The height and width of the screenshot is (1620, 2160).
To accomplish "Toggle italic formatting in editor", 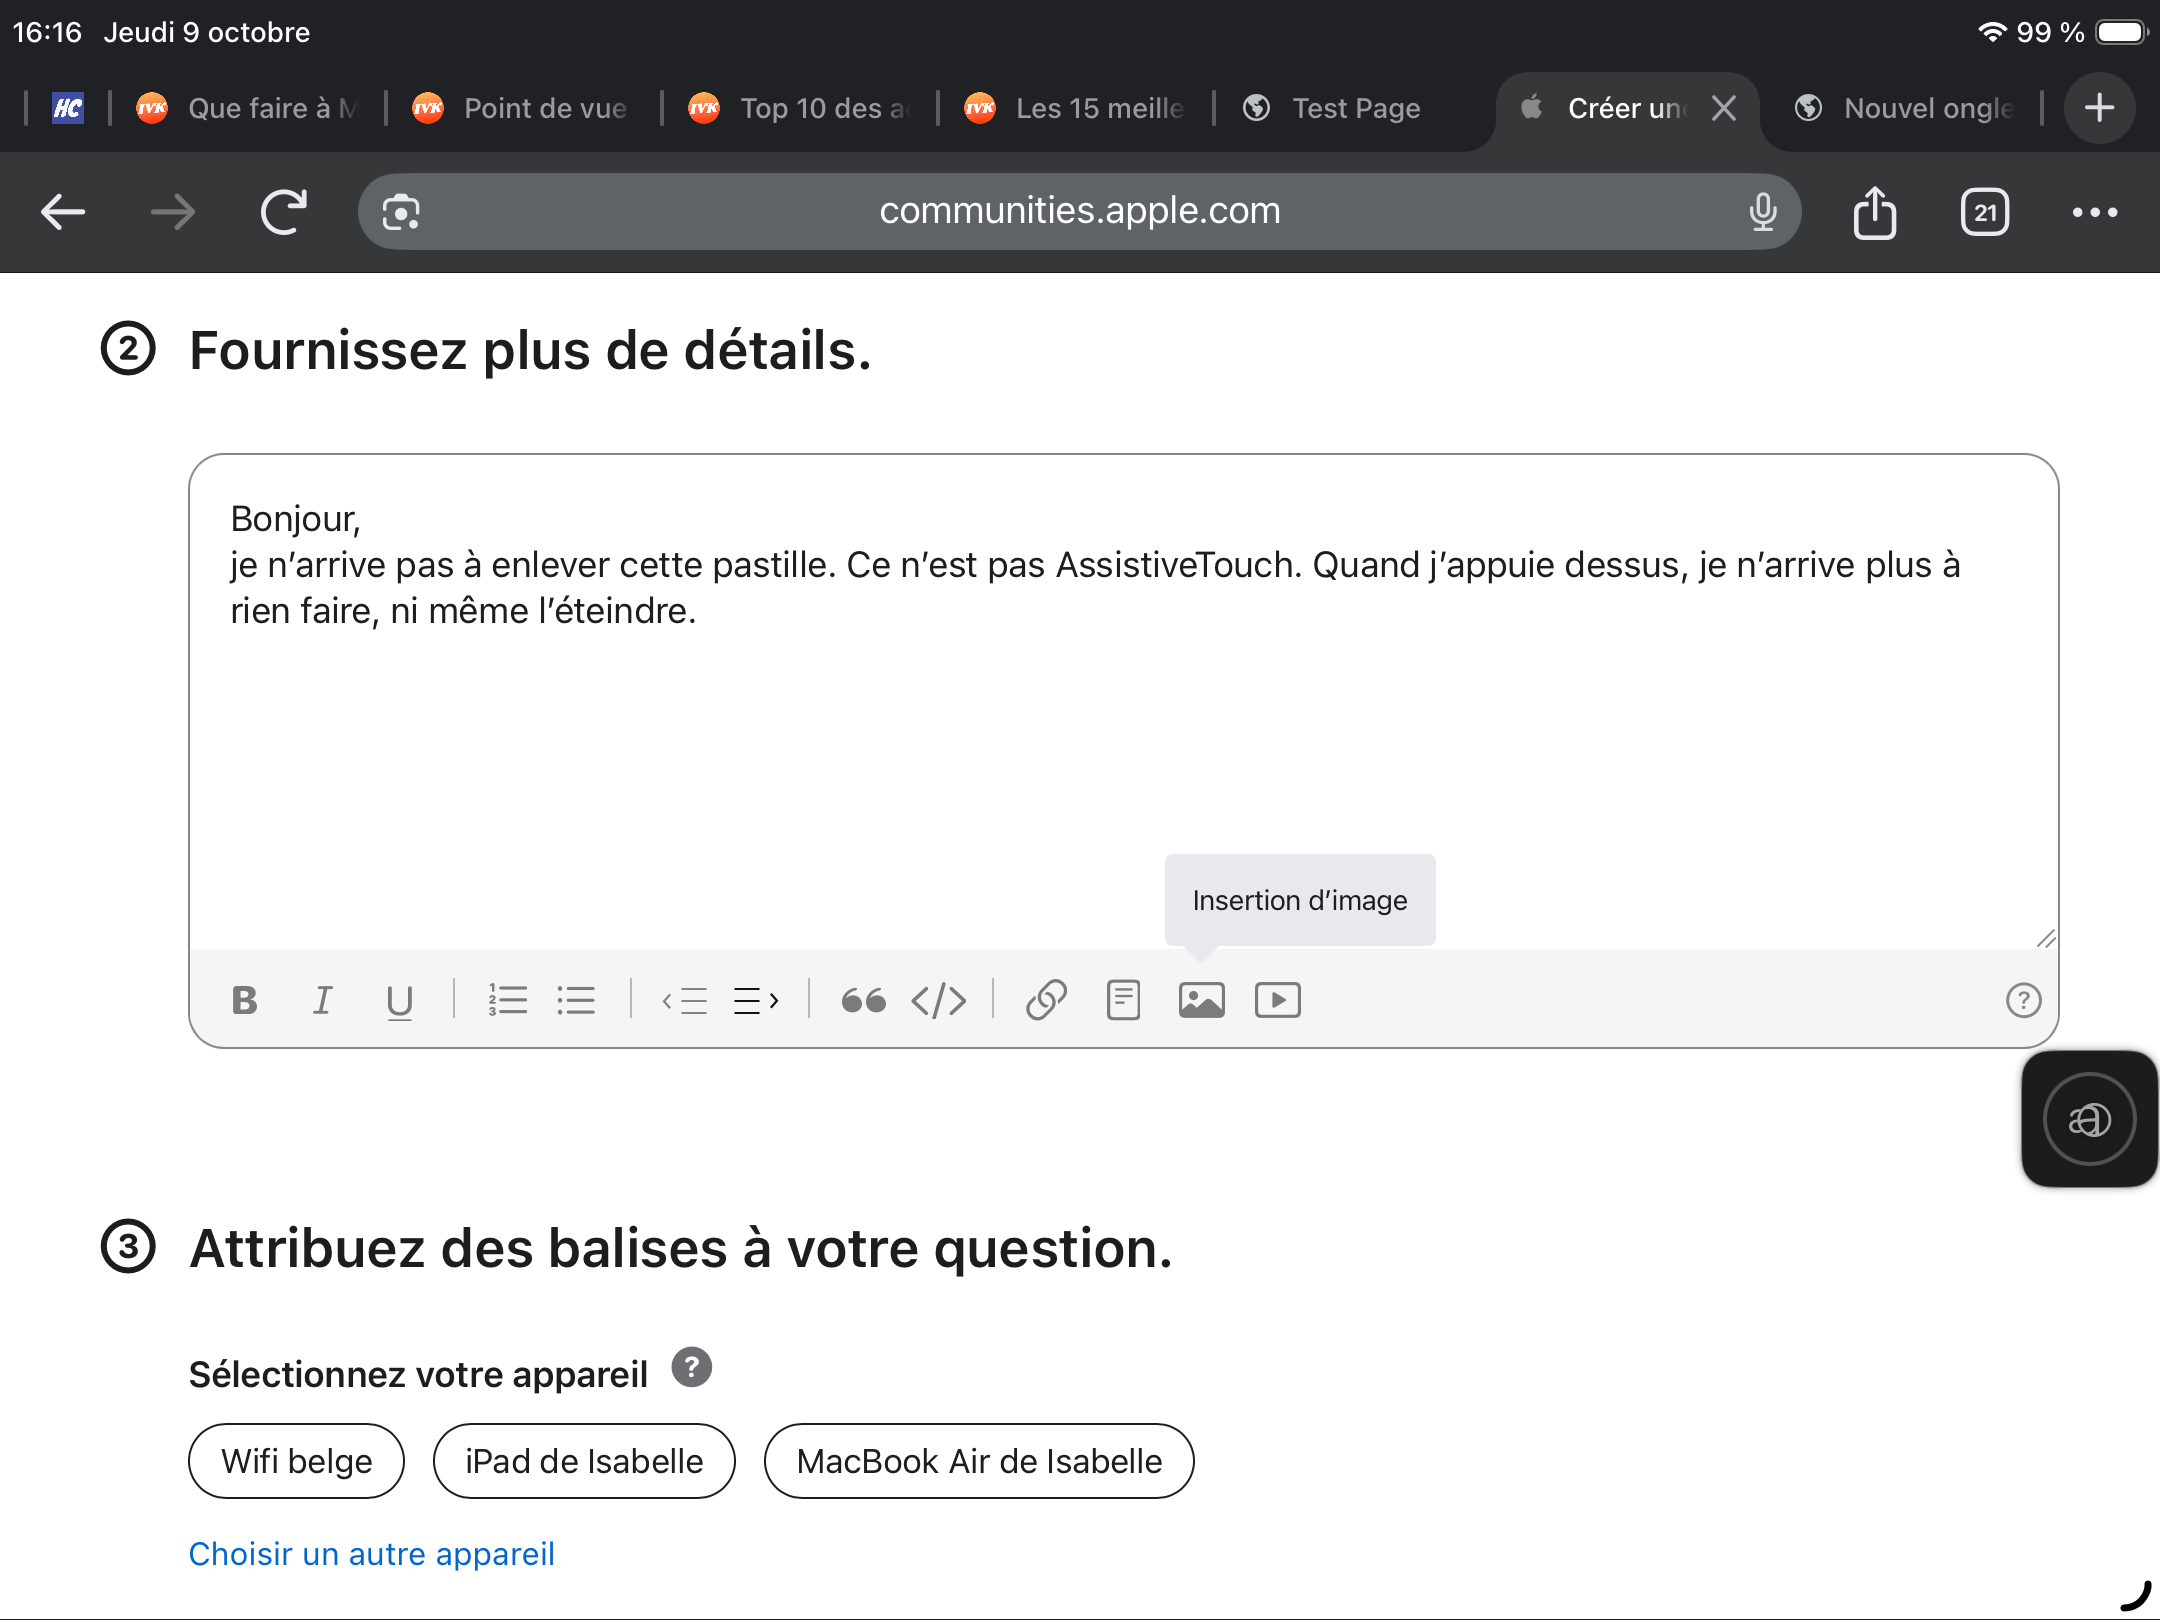I will (322, 1000).
